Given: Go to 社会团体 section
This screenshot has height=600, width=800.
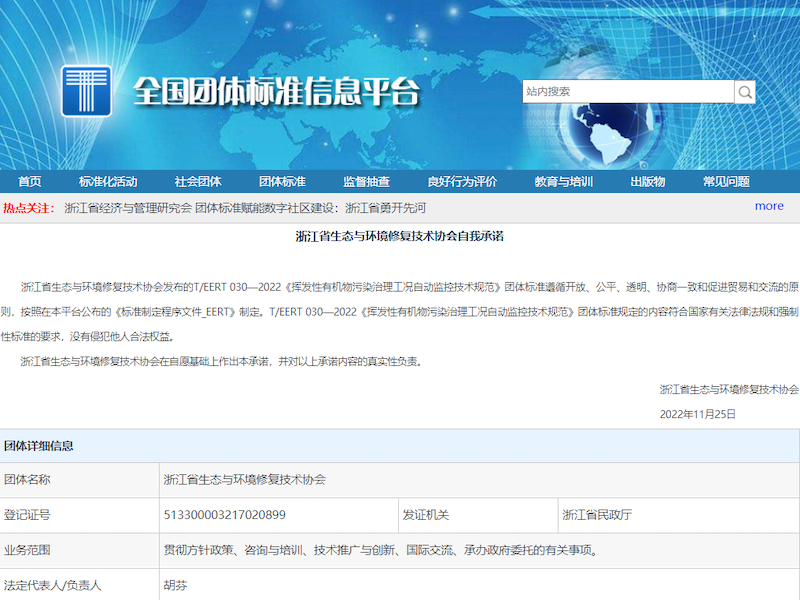Looking at the screenshot, I should click(x=198, y=182).
